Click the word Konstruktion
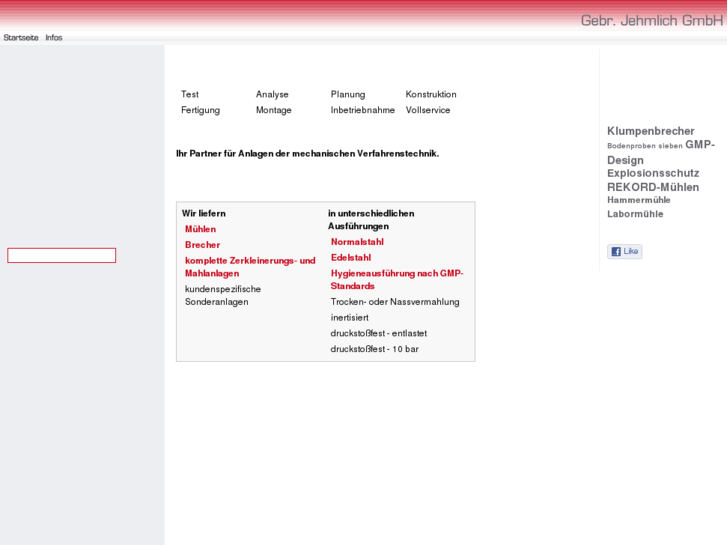The image size is (727, 545). 431,95
